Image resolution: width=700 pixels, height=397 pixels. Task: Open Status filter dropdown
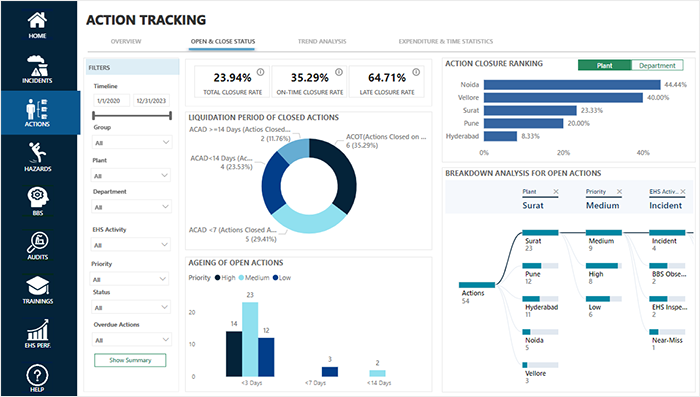131,307
